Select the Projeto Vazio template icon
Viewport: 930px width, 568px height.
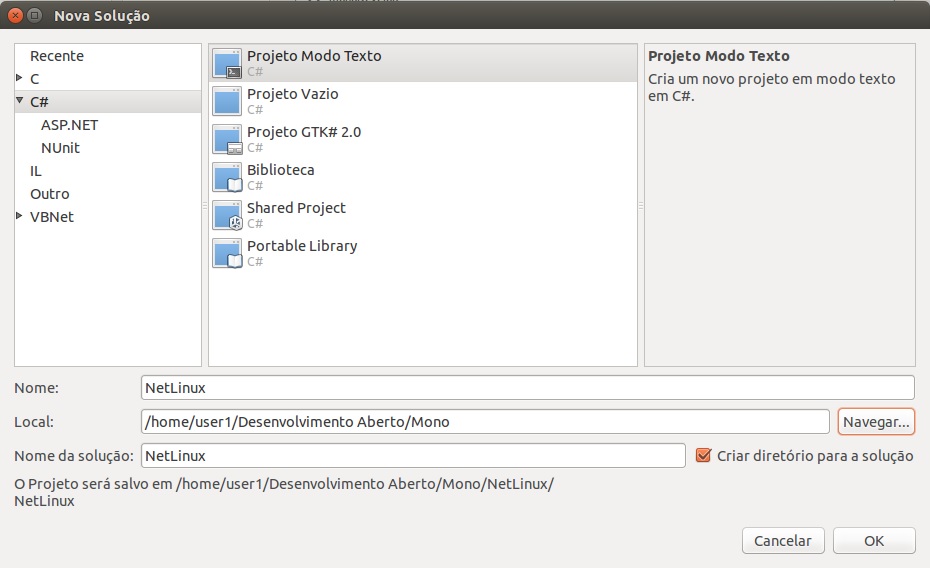228,101
